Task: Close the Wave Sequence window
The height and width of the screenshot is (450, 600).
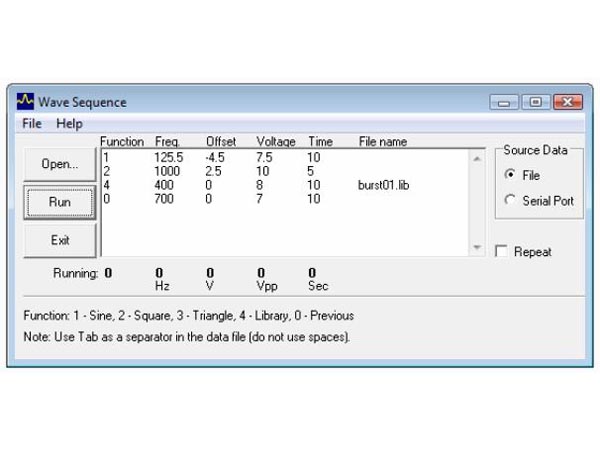Action: pyautogui.click(x=567, y=102)
